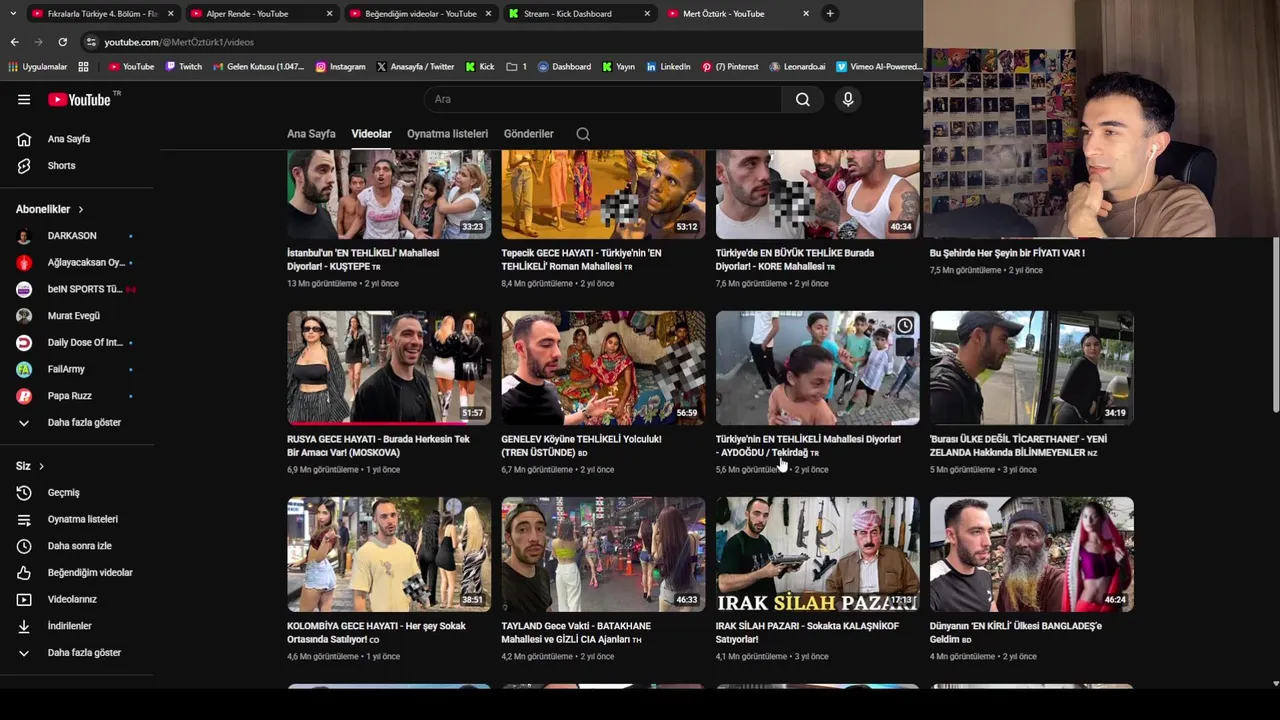Activate voice search microphone
This screenshot has height=720, width=1280.
847,99
